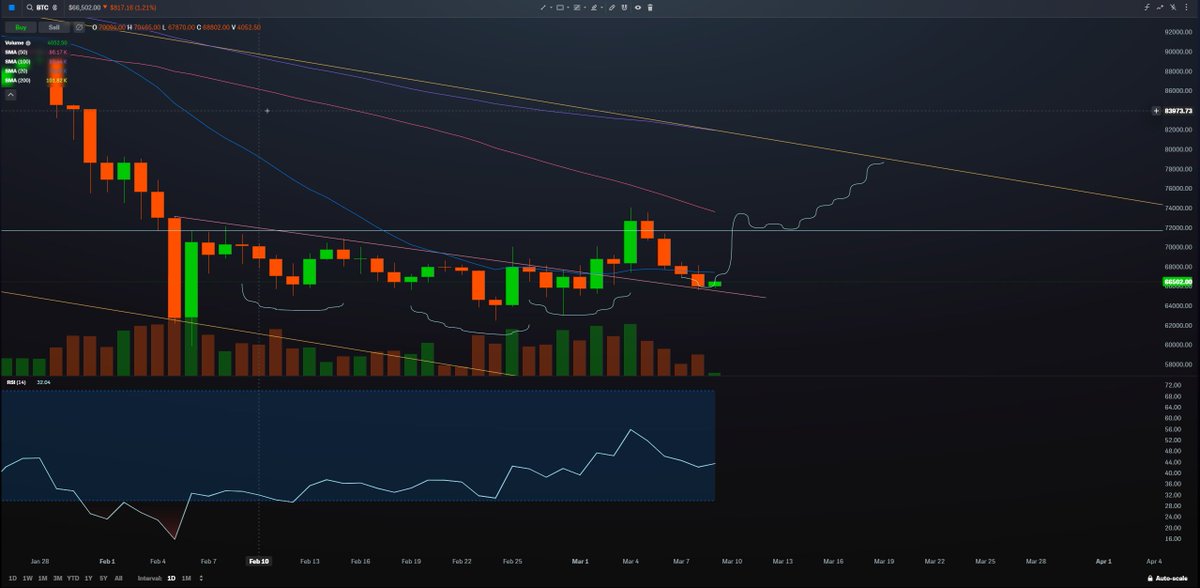Delete drawings with trash icon
1200x588 pixels.
pos(650,8)
